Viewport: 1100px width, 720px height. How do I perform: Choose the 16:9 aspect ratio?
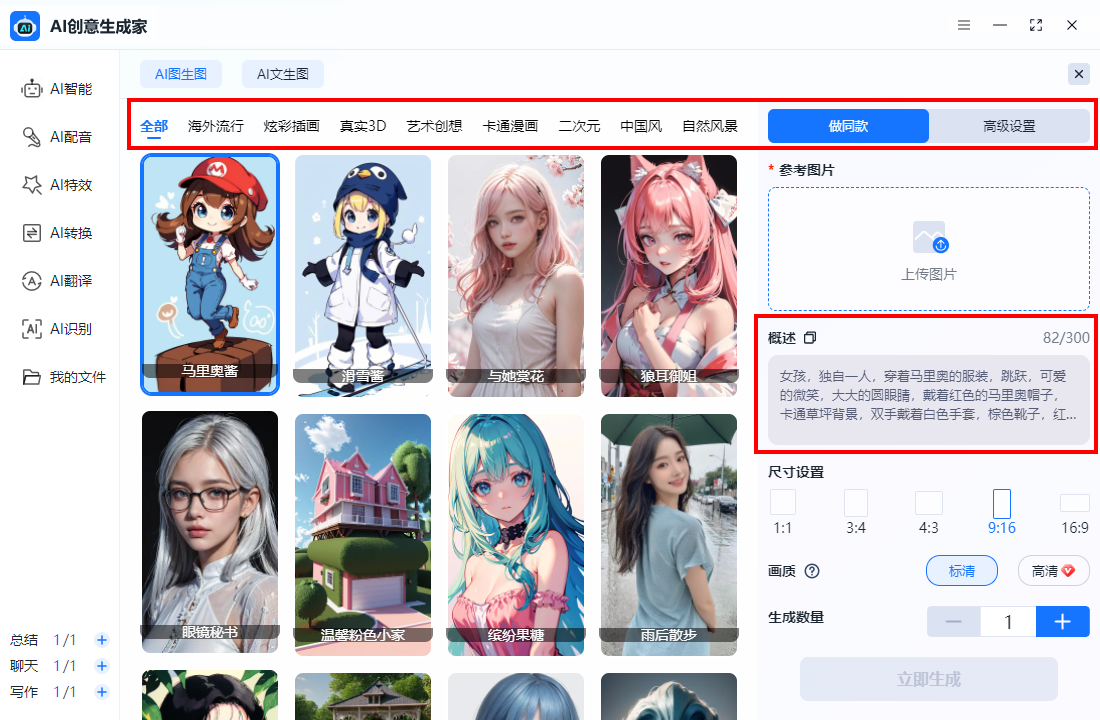point(1075,513)
